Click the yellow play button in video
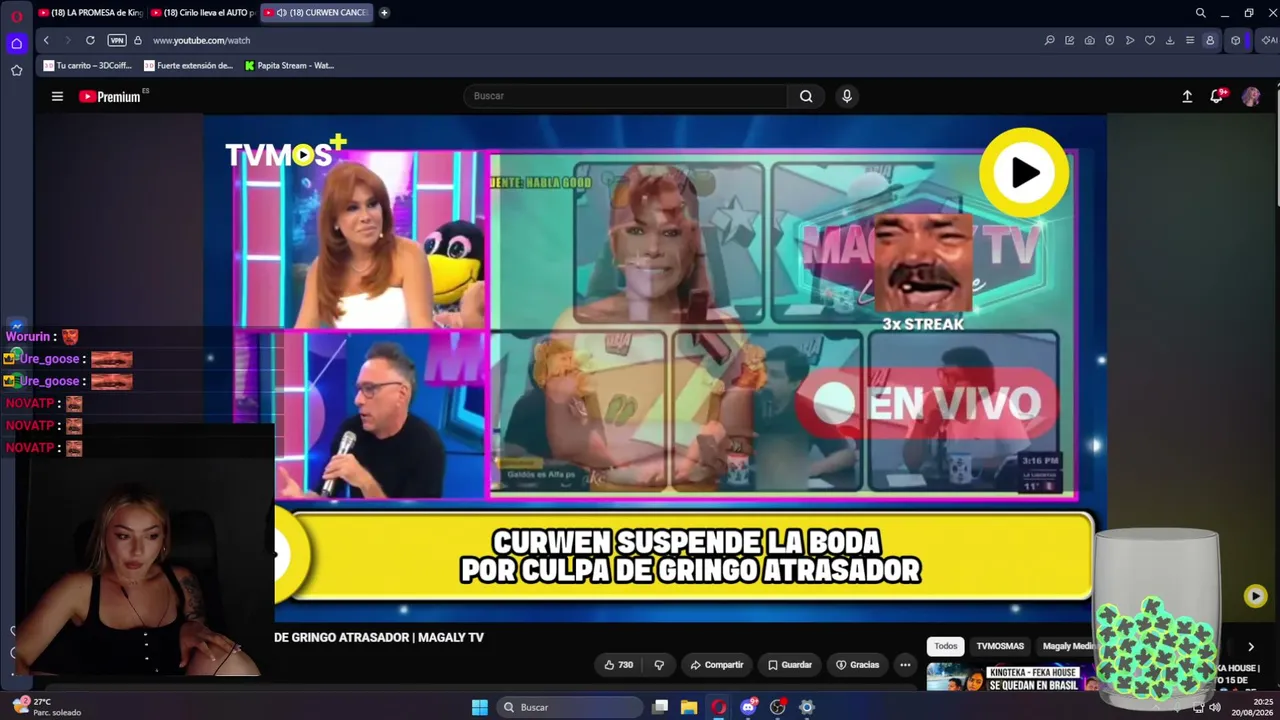 pyautogui.click(x=1024, y=173)
